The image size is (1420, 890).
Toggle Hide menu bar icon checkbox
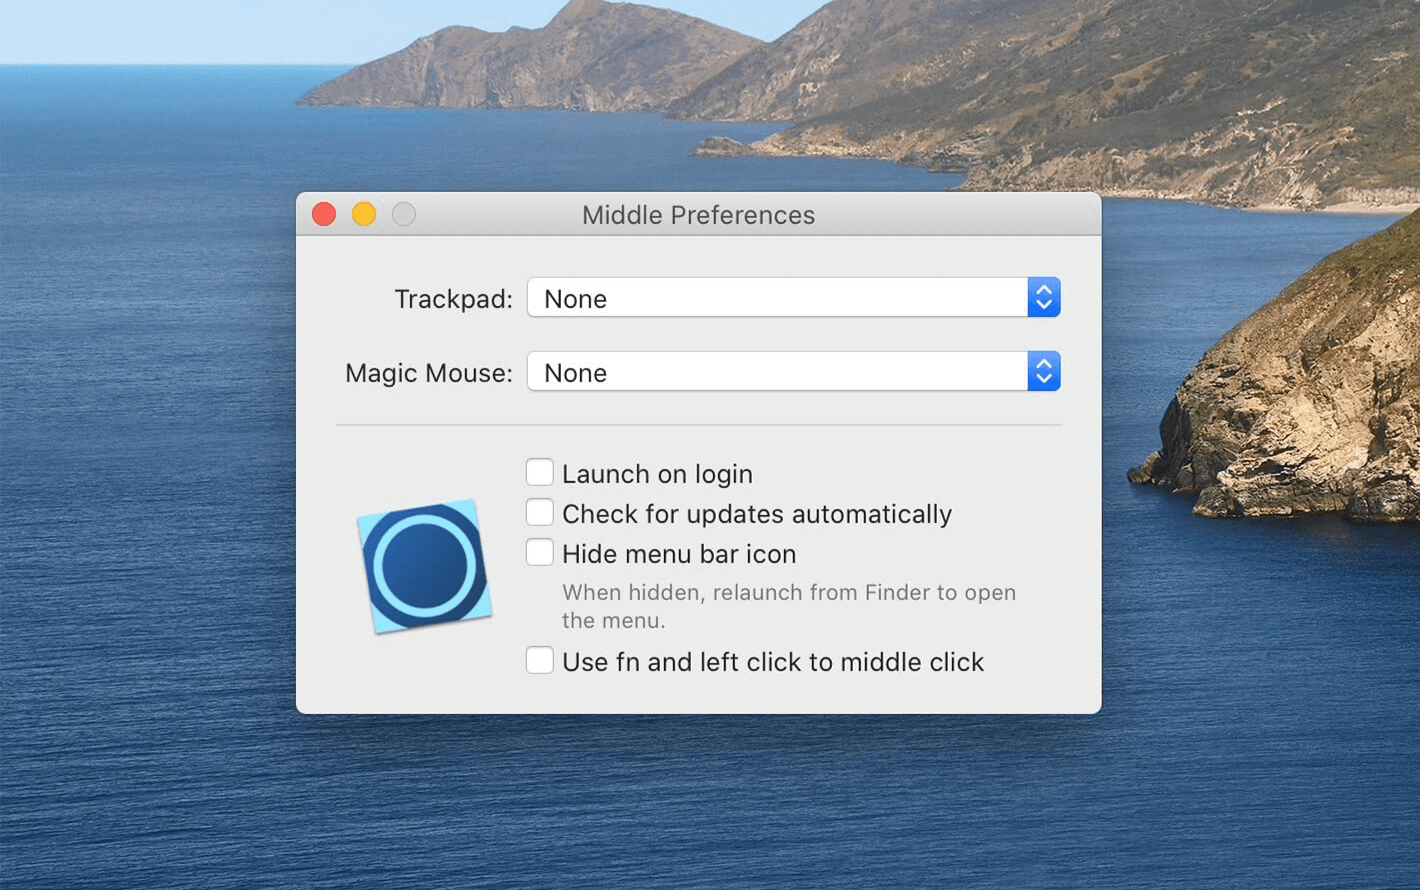[540, 552]
